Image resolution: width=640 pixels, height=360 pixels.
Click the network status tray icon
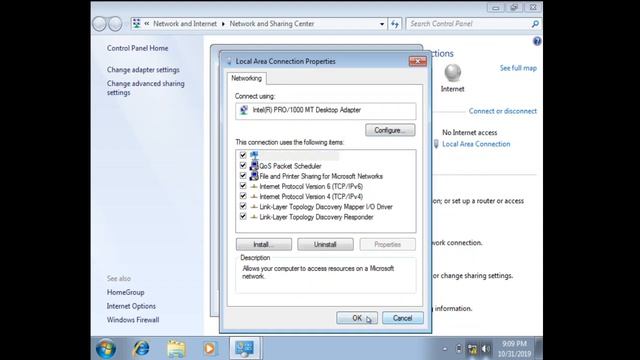coord(472,349)
